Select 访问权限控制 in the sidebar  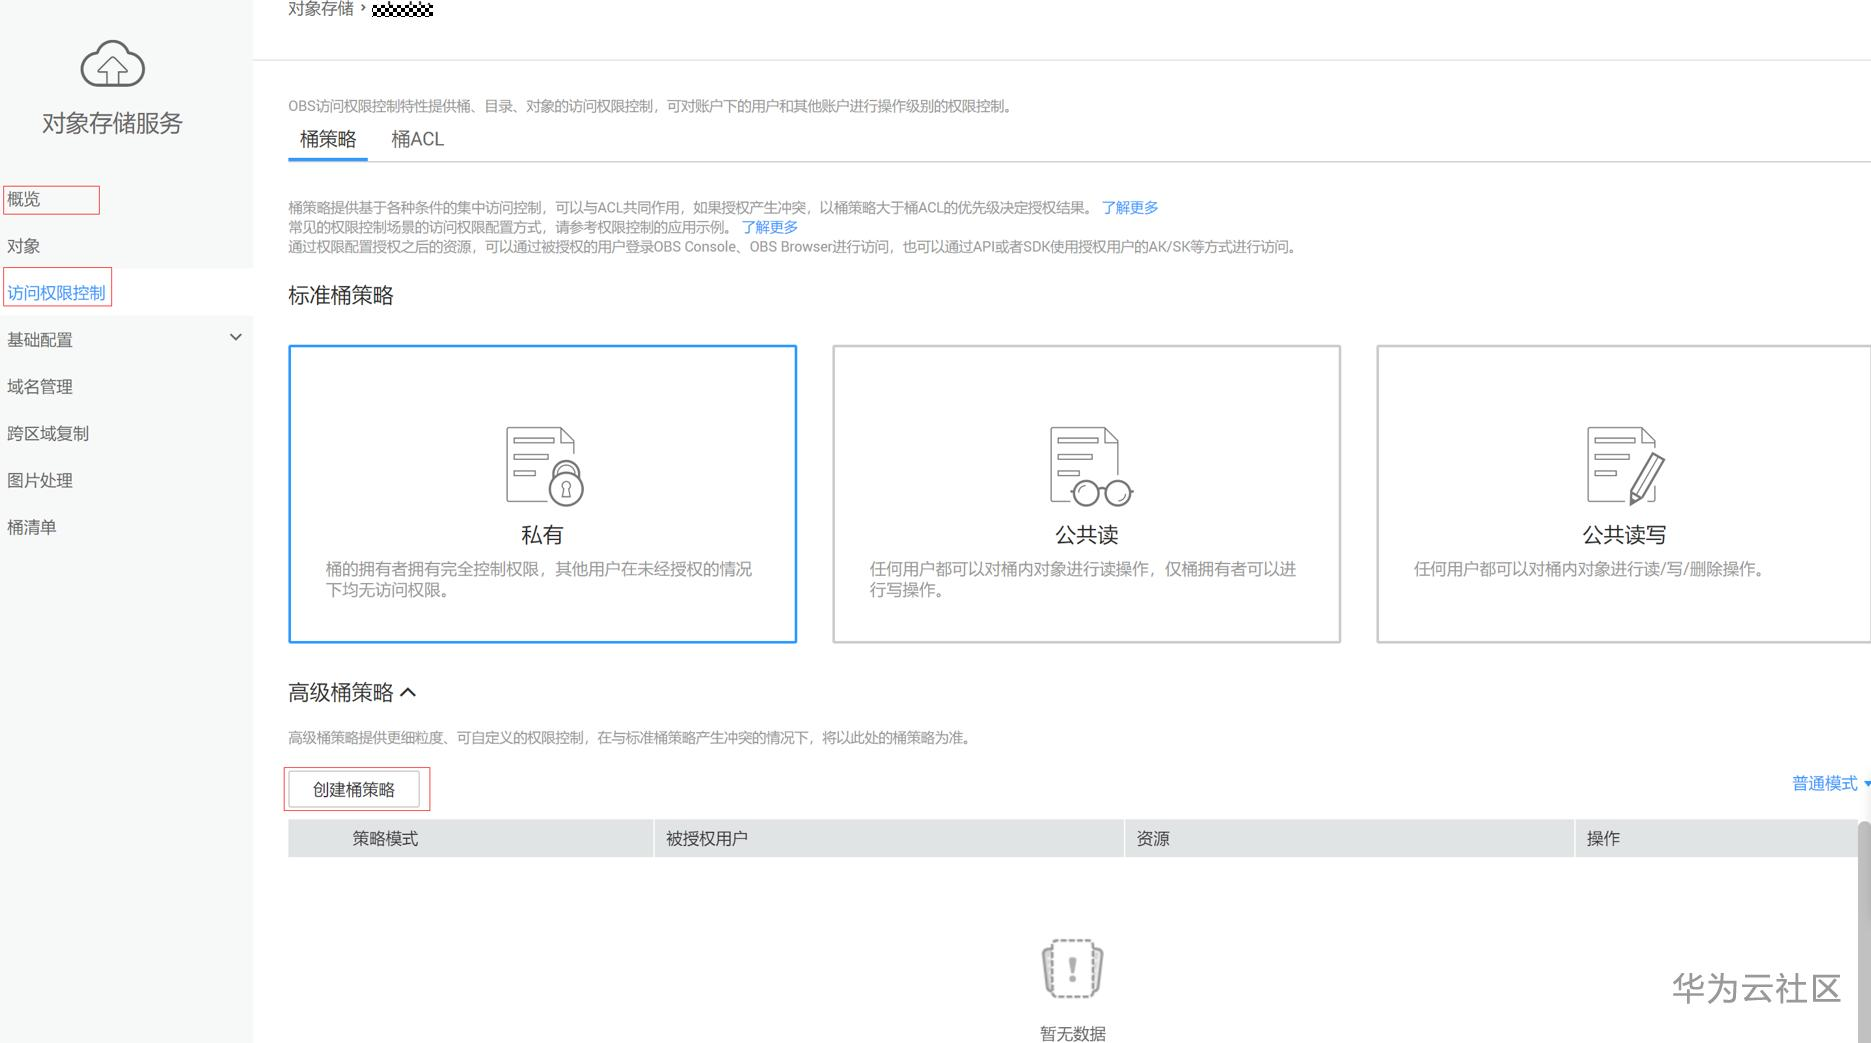[x=56, y=293]
